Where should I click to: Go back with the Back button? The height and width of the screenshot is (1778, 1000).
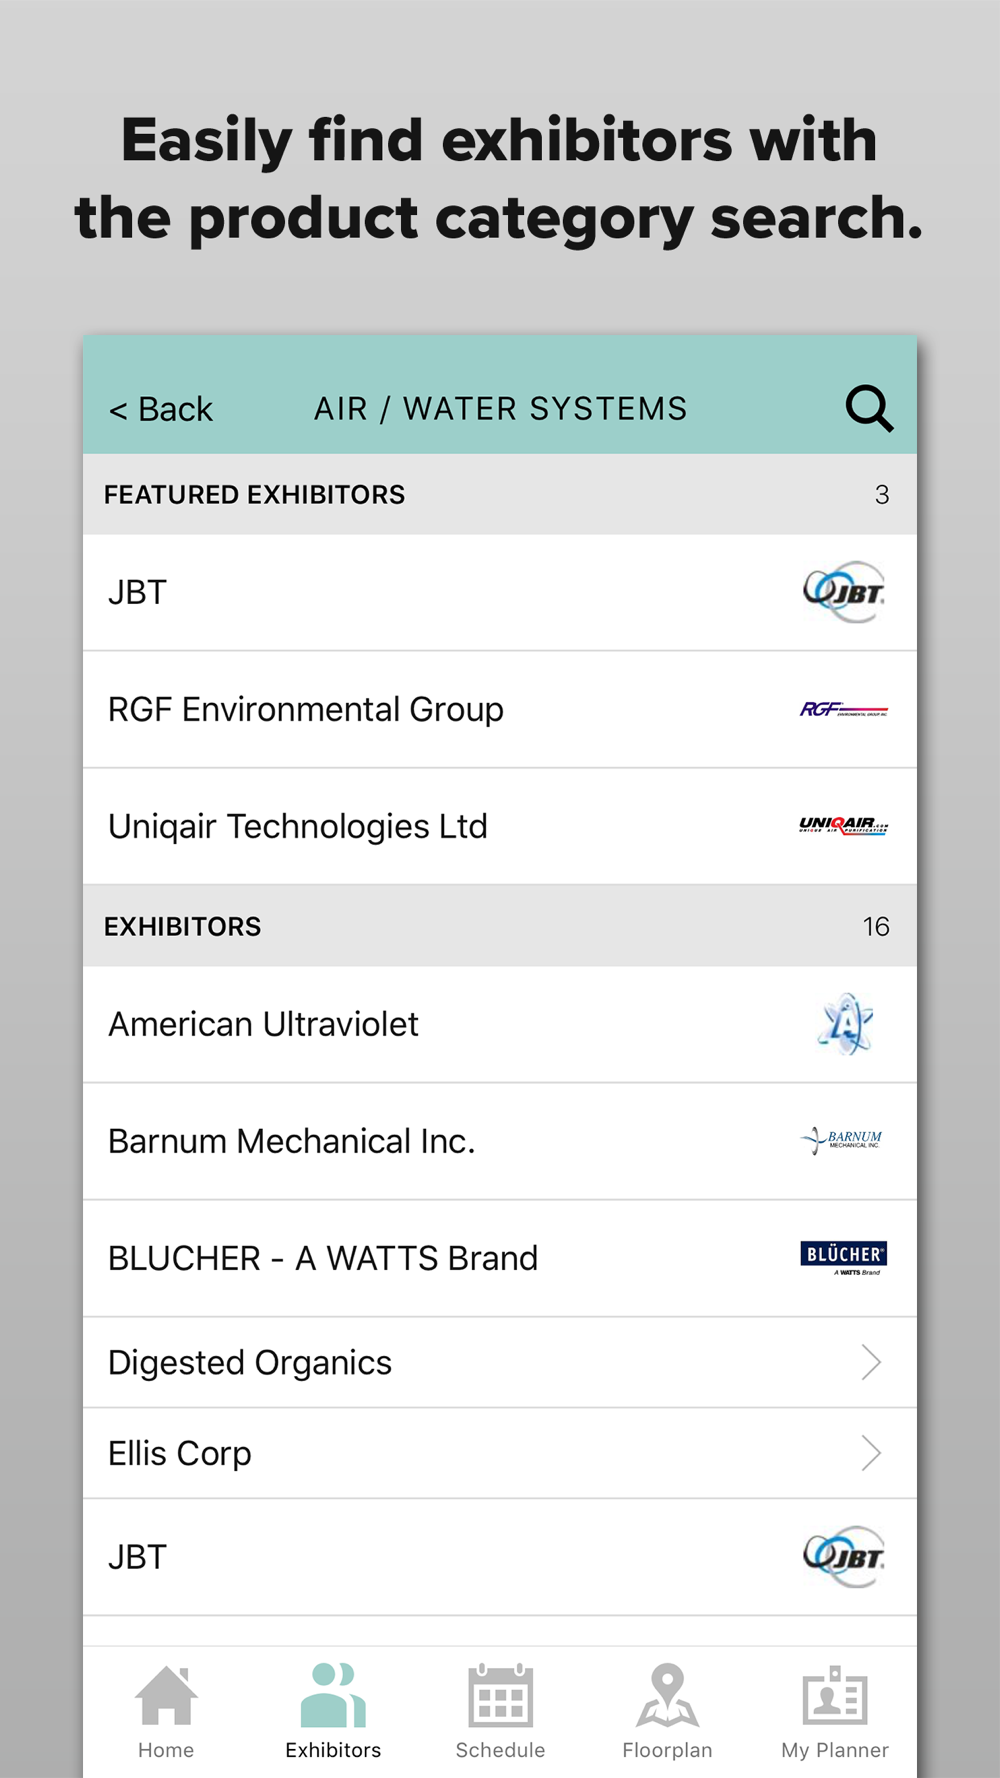(161, 409)
